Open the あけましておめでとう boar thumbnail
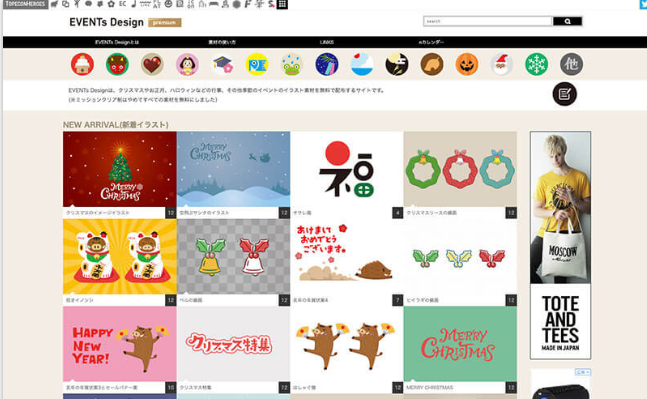The height and width of the screenshot is (399, 647). tap(347, 257)
